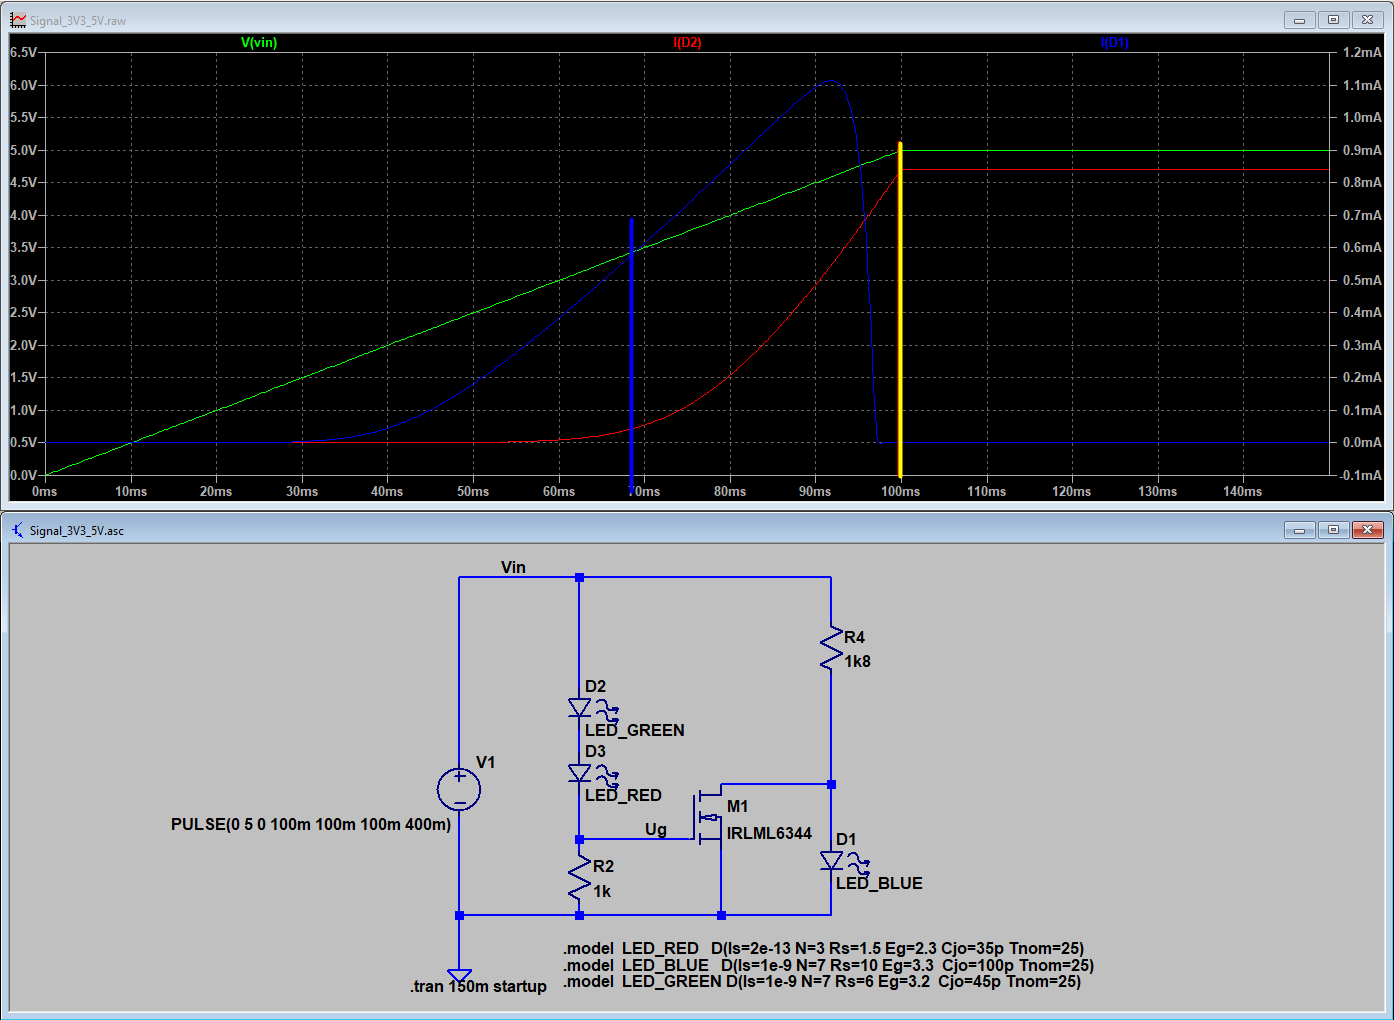1394x1020 pixels.
Task: Open the Signal_3V3_5V.raw window system menu icon
Action: (x=18, y=20)
